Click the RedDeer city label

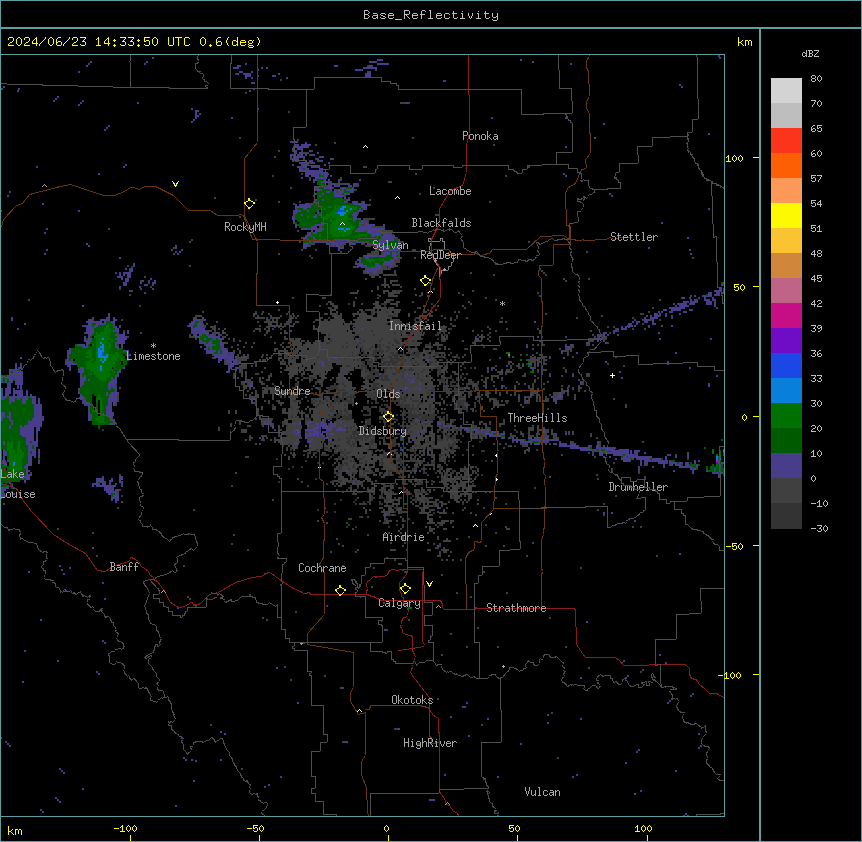[440, 255]
